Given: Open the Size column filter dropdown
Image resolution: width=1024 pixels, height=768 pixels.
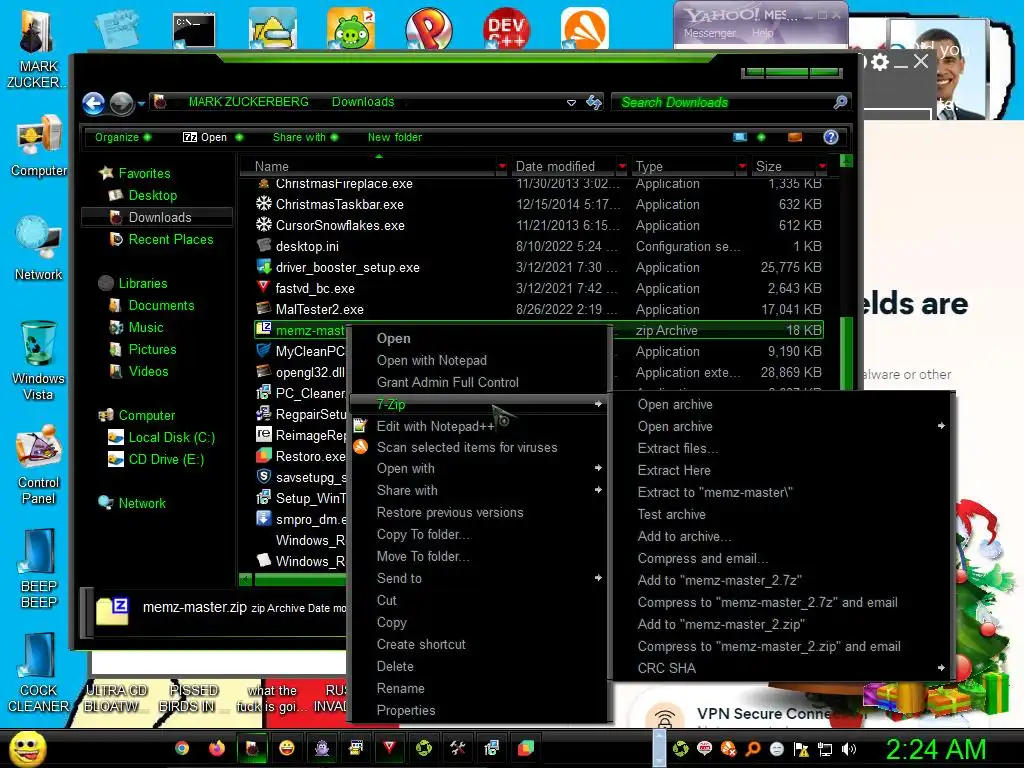Looking at the screenshot, I should coord(822,167).
